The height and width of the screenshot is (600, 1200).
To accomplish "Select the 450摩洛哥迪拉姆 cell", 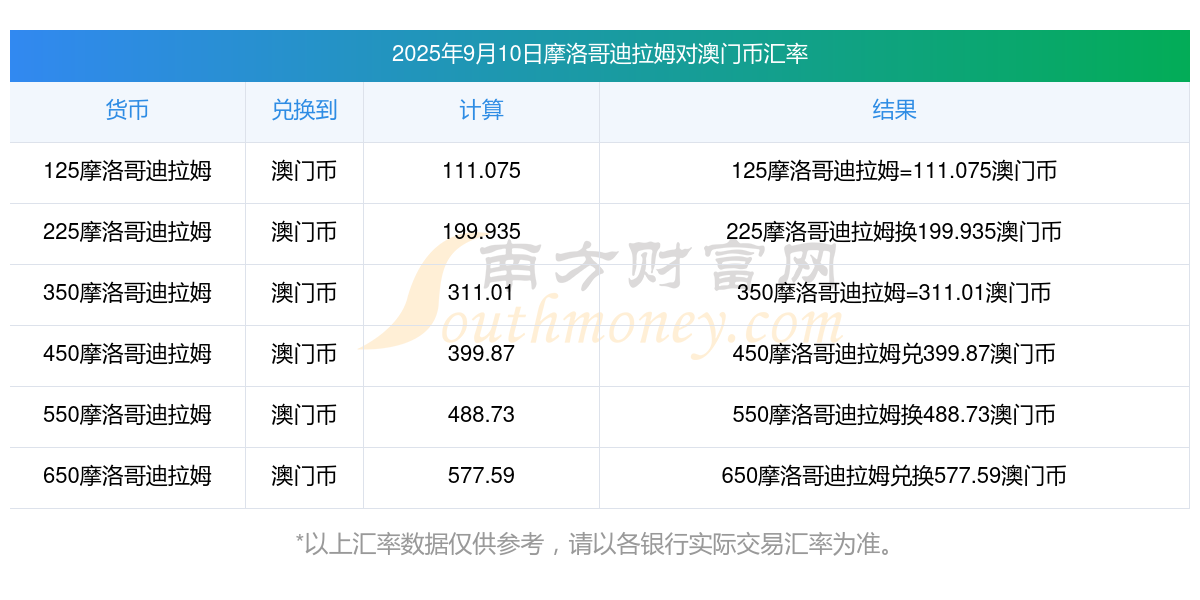I will (127, 354).
